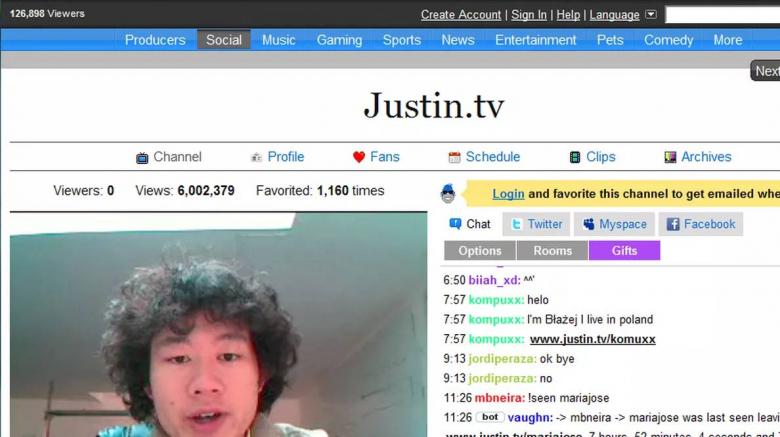The width and height of the screenshot is (780, 437).
Task: Click the Create Account link
Action: click(x=461, y=15)
